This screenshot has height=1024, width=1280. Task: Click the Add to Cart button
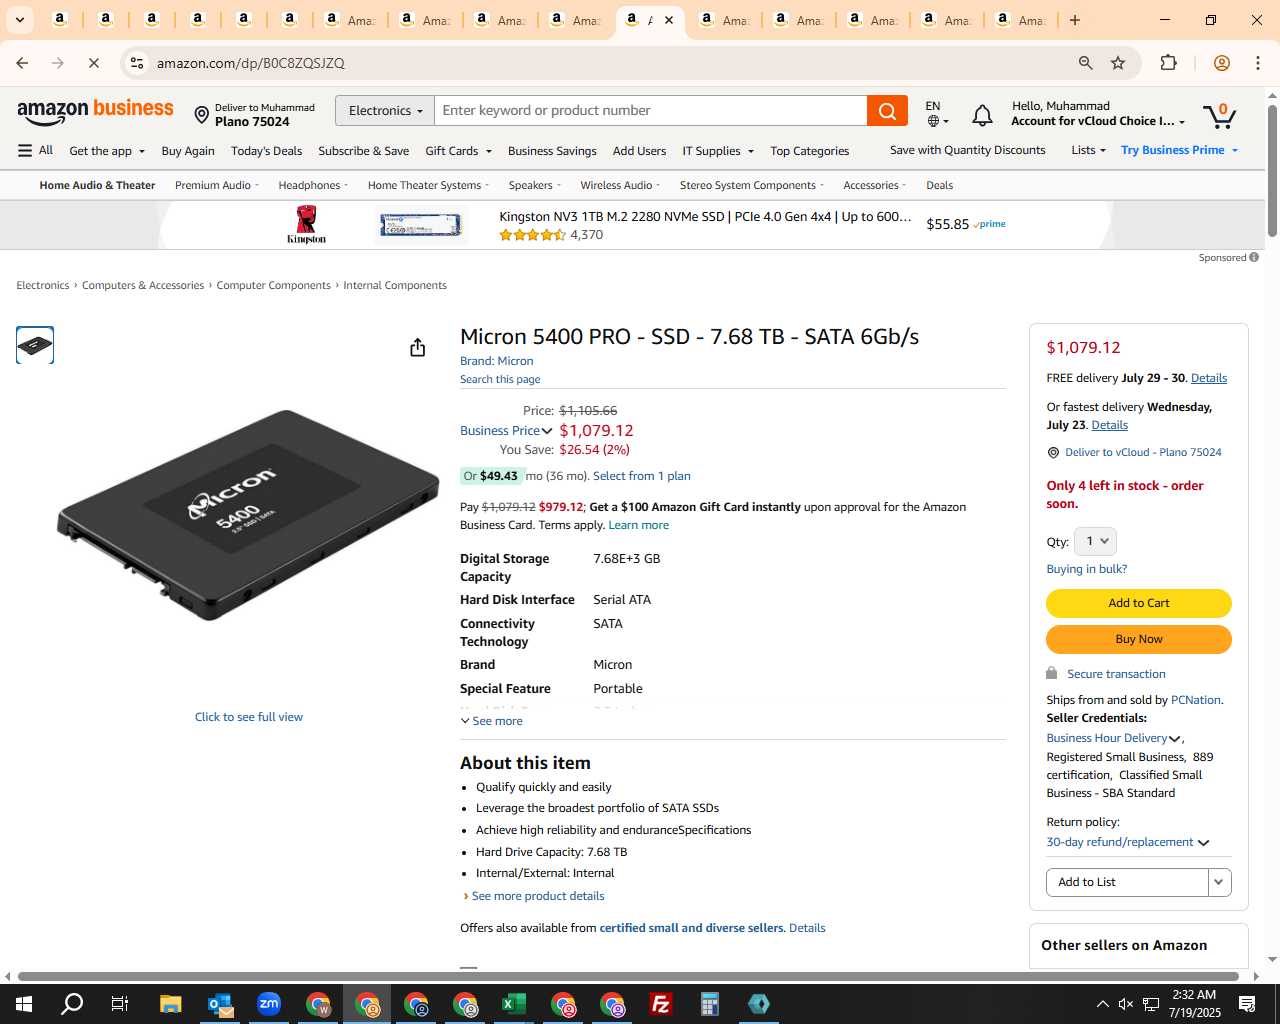pyautogui.click(x=1139, y=603)
